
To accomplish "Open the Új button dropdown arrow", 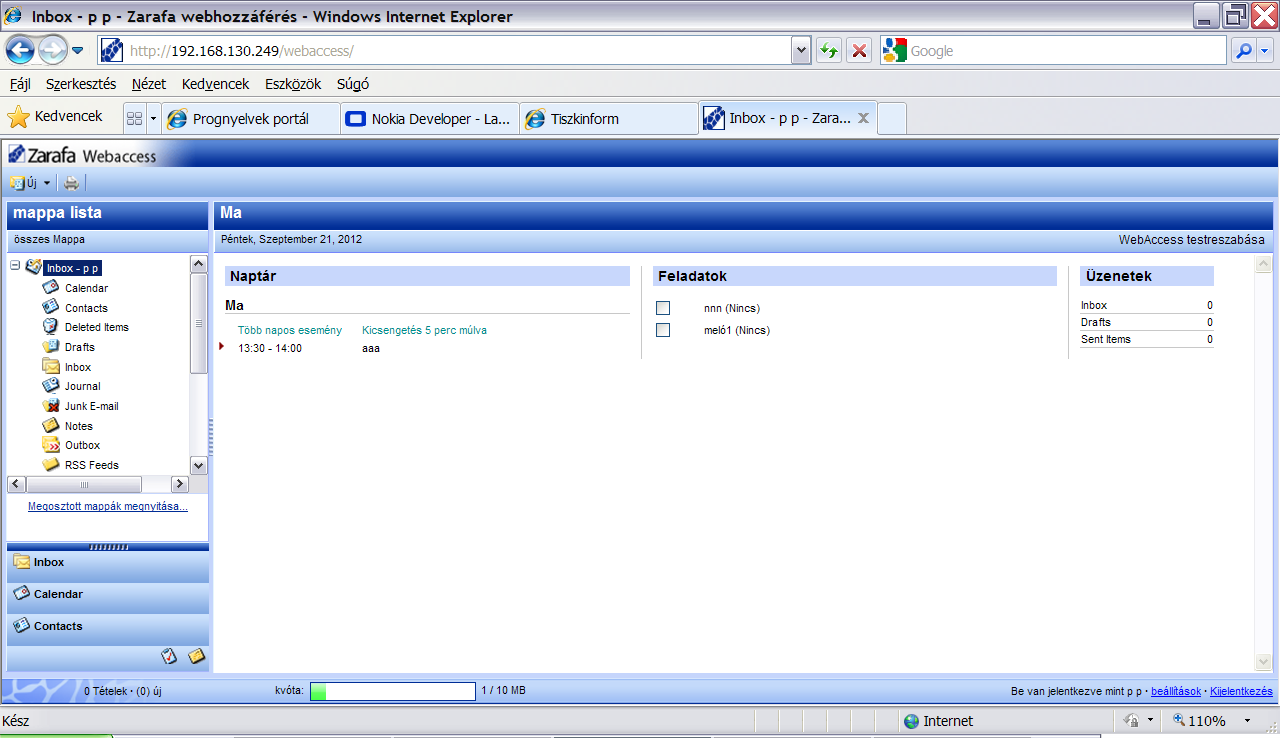I will pyautogui.click(x=47, y=183).
